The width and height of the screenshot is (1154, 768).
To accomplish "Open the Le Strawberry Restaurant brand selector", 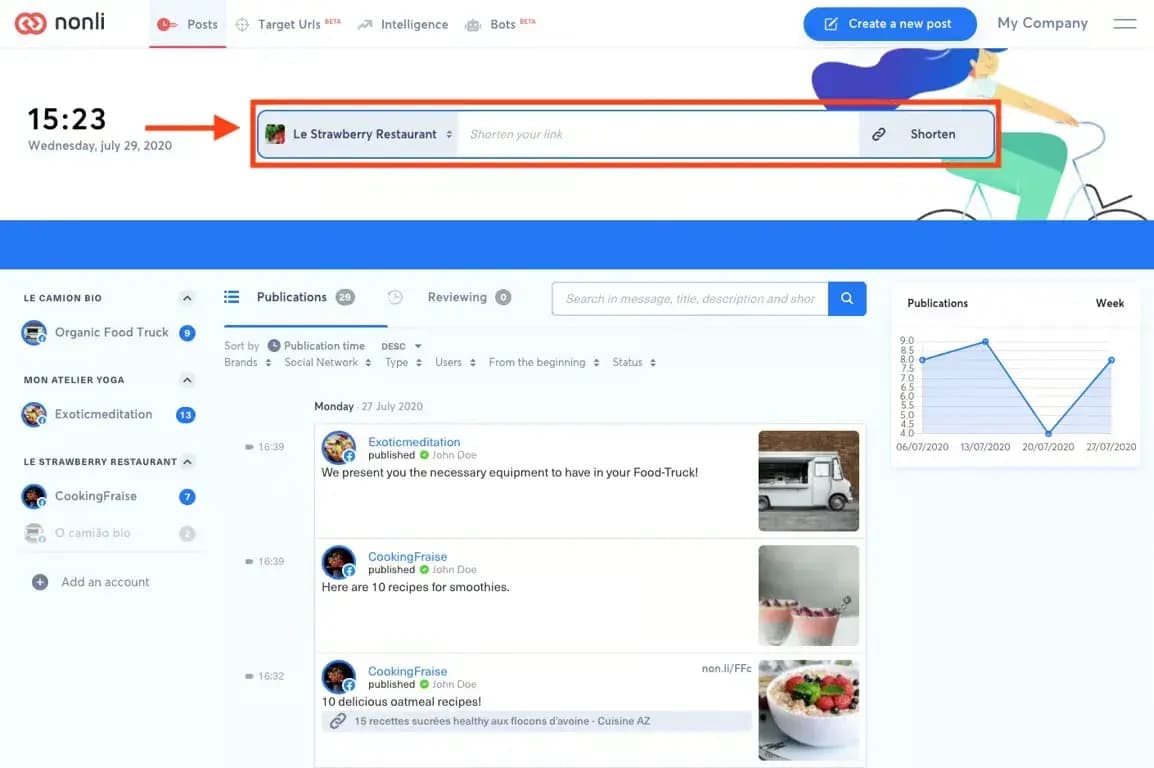I will click(x=358, y=134).
